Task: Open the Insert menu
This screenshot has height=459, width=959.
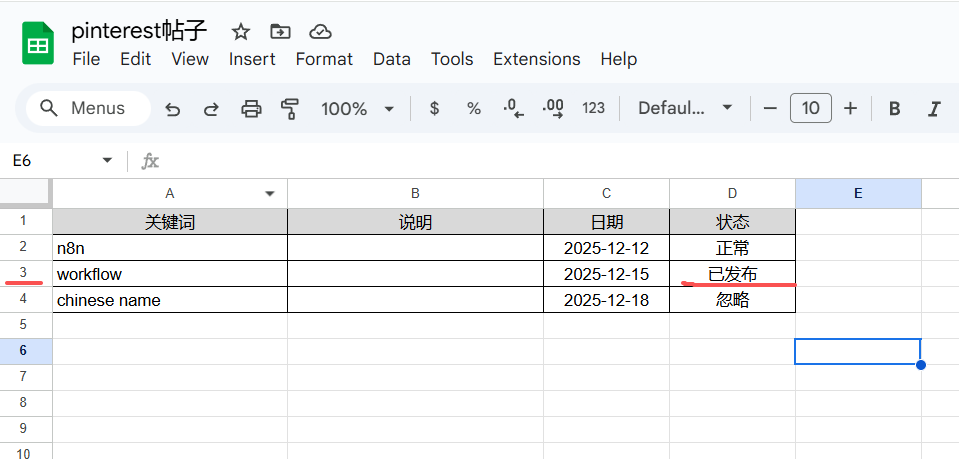Action: click(x=252, y=59)
